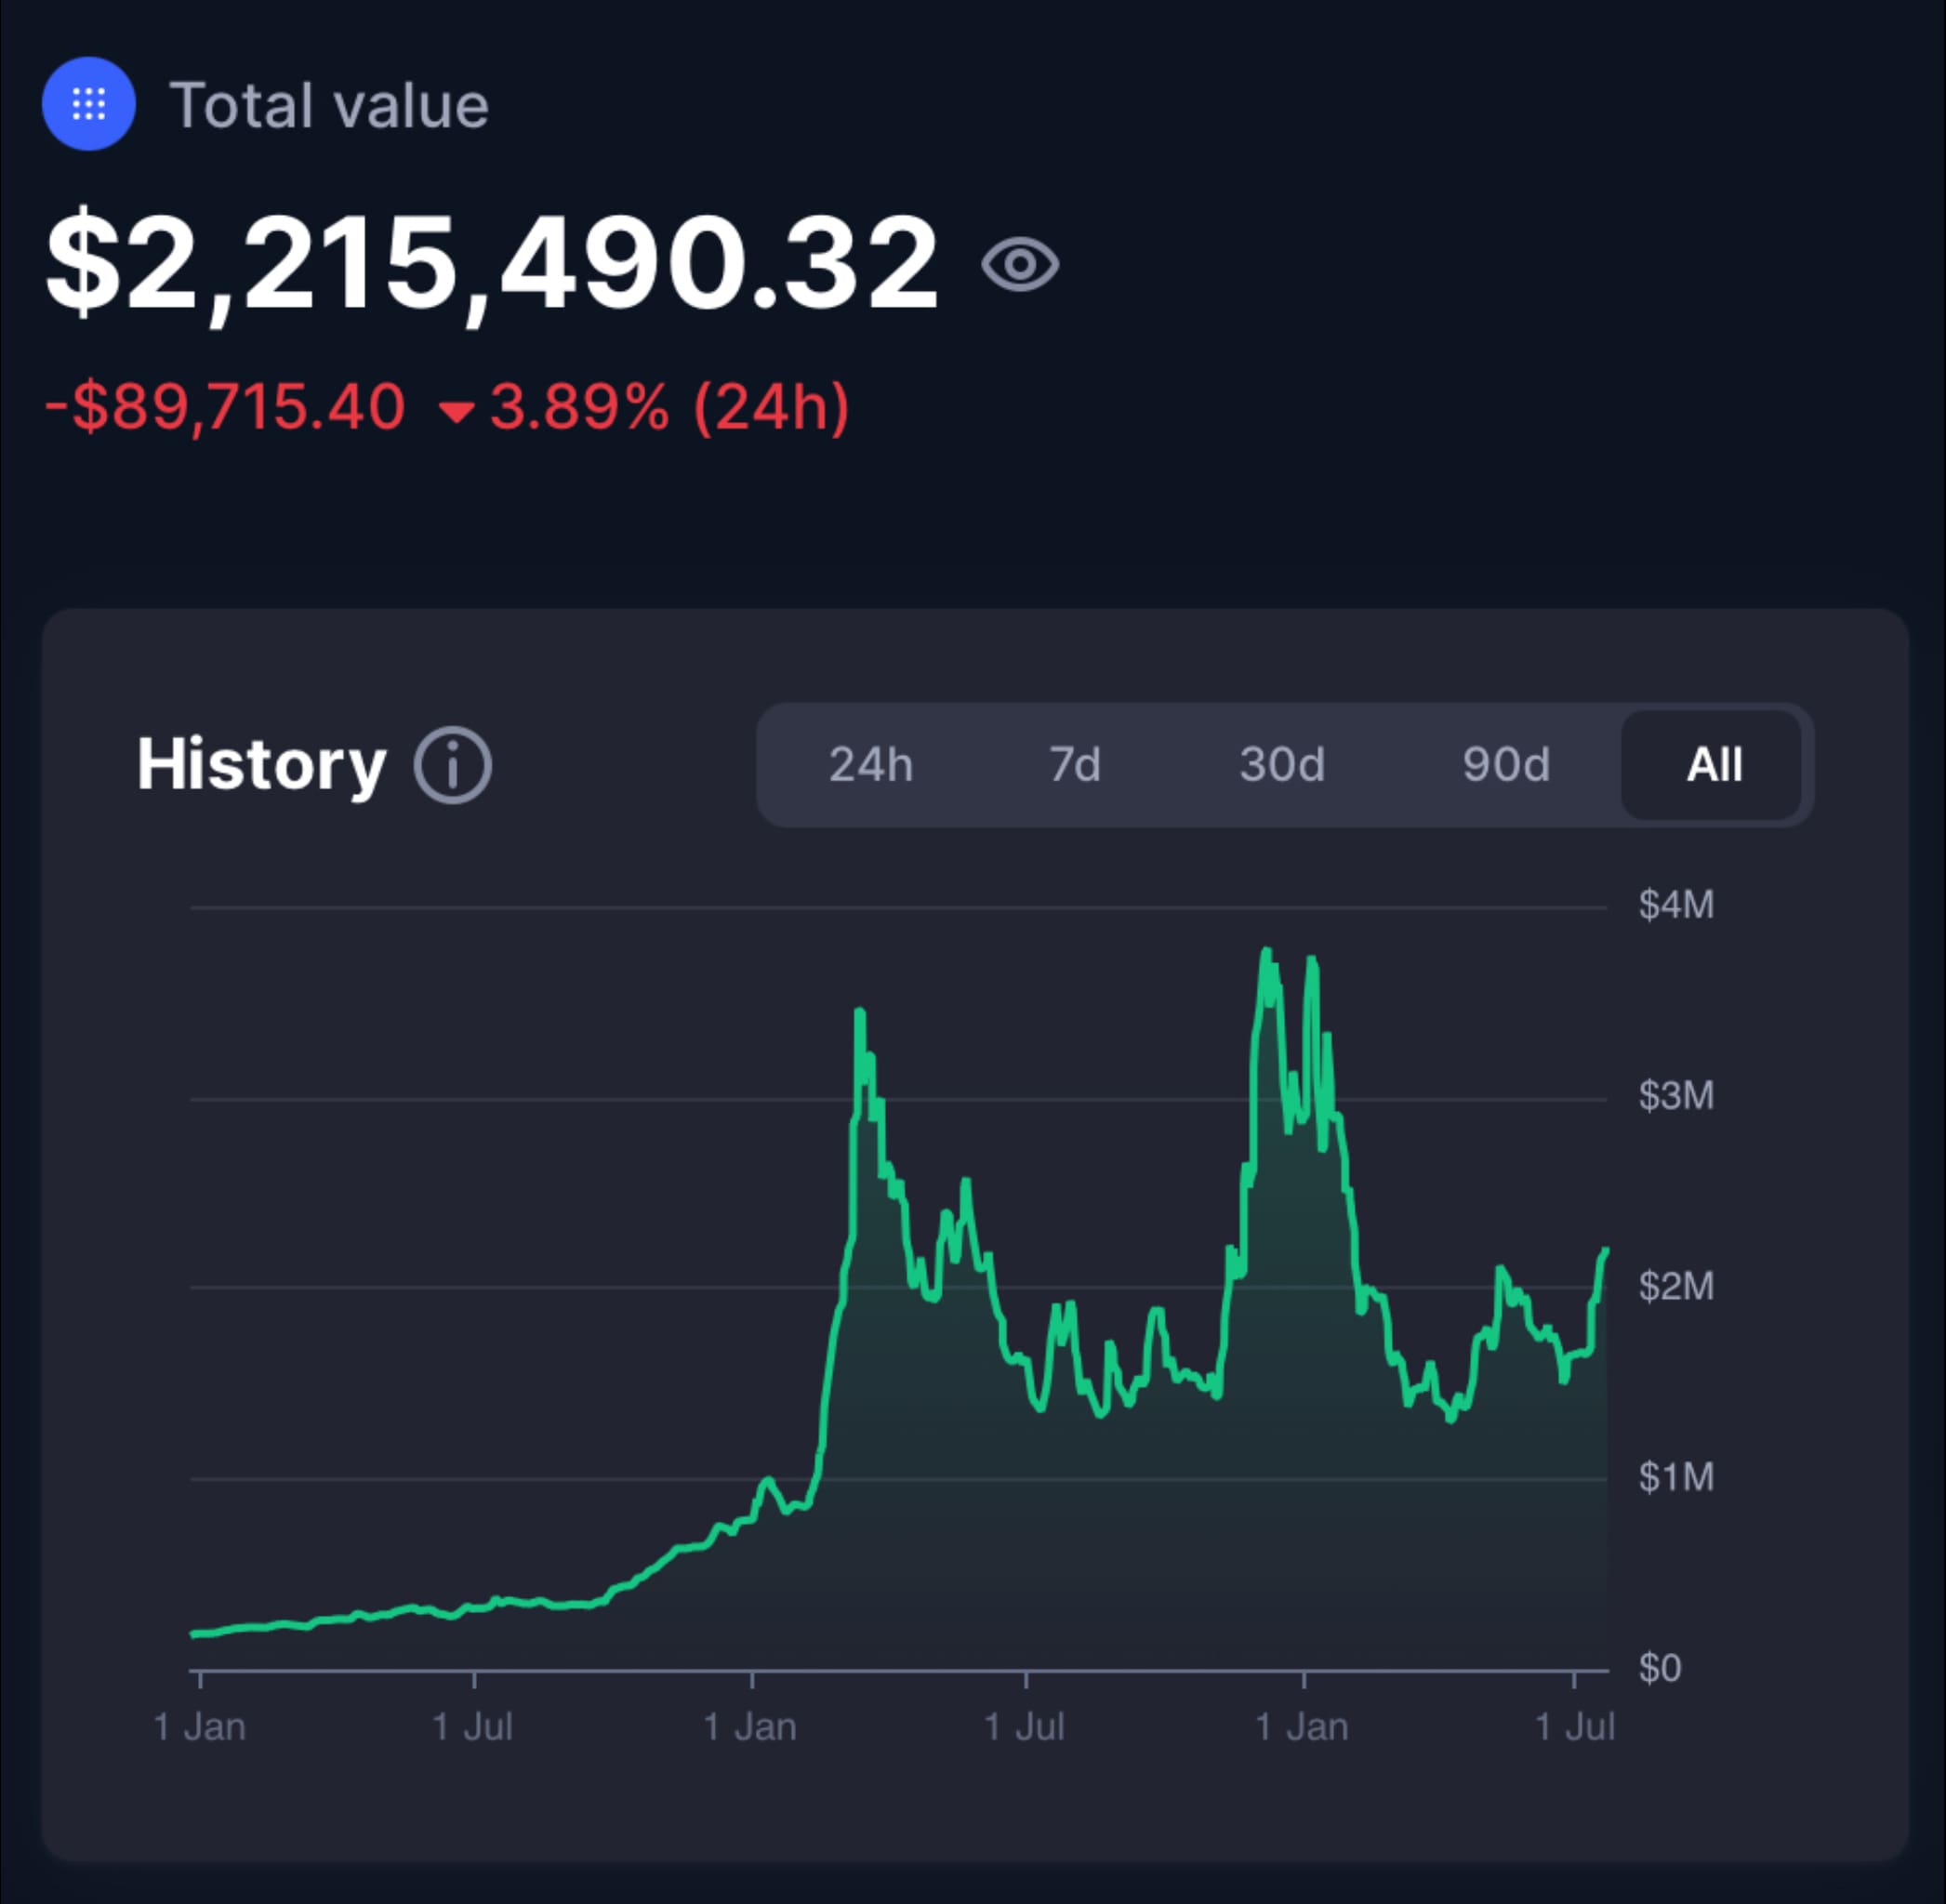Switch history range to 24h
The height and width of the screenshot is (1904, 1946).
click(x=870, y=765)
